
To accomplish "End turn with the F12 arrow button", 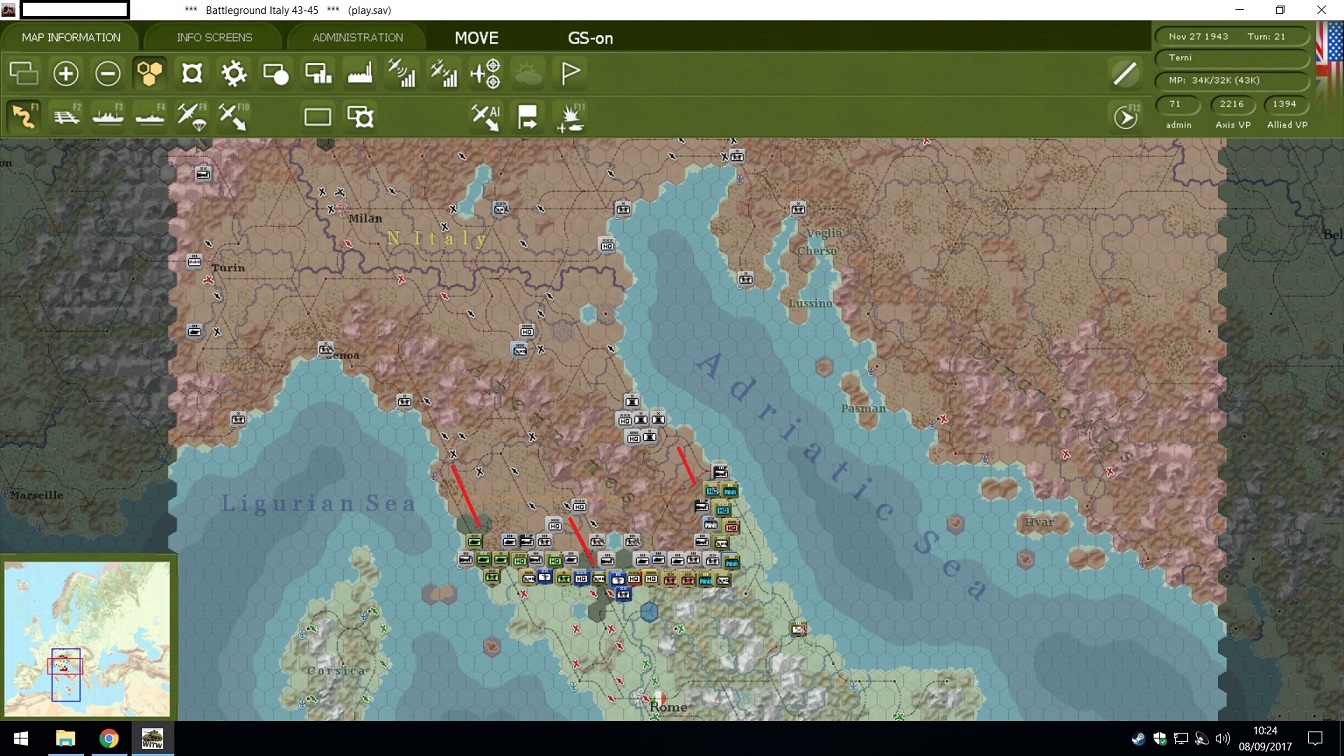I will coord(1126,117).
